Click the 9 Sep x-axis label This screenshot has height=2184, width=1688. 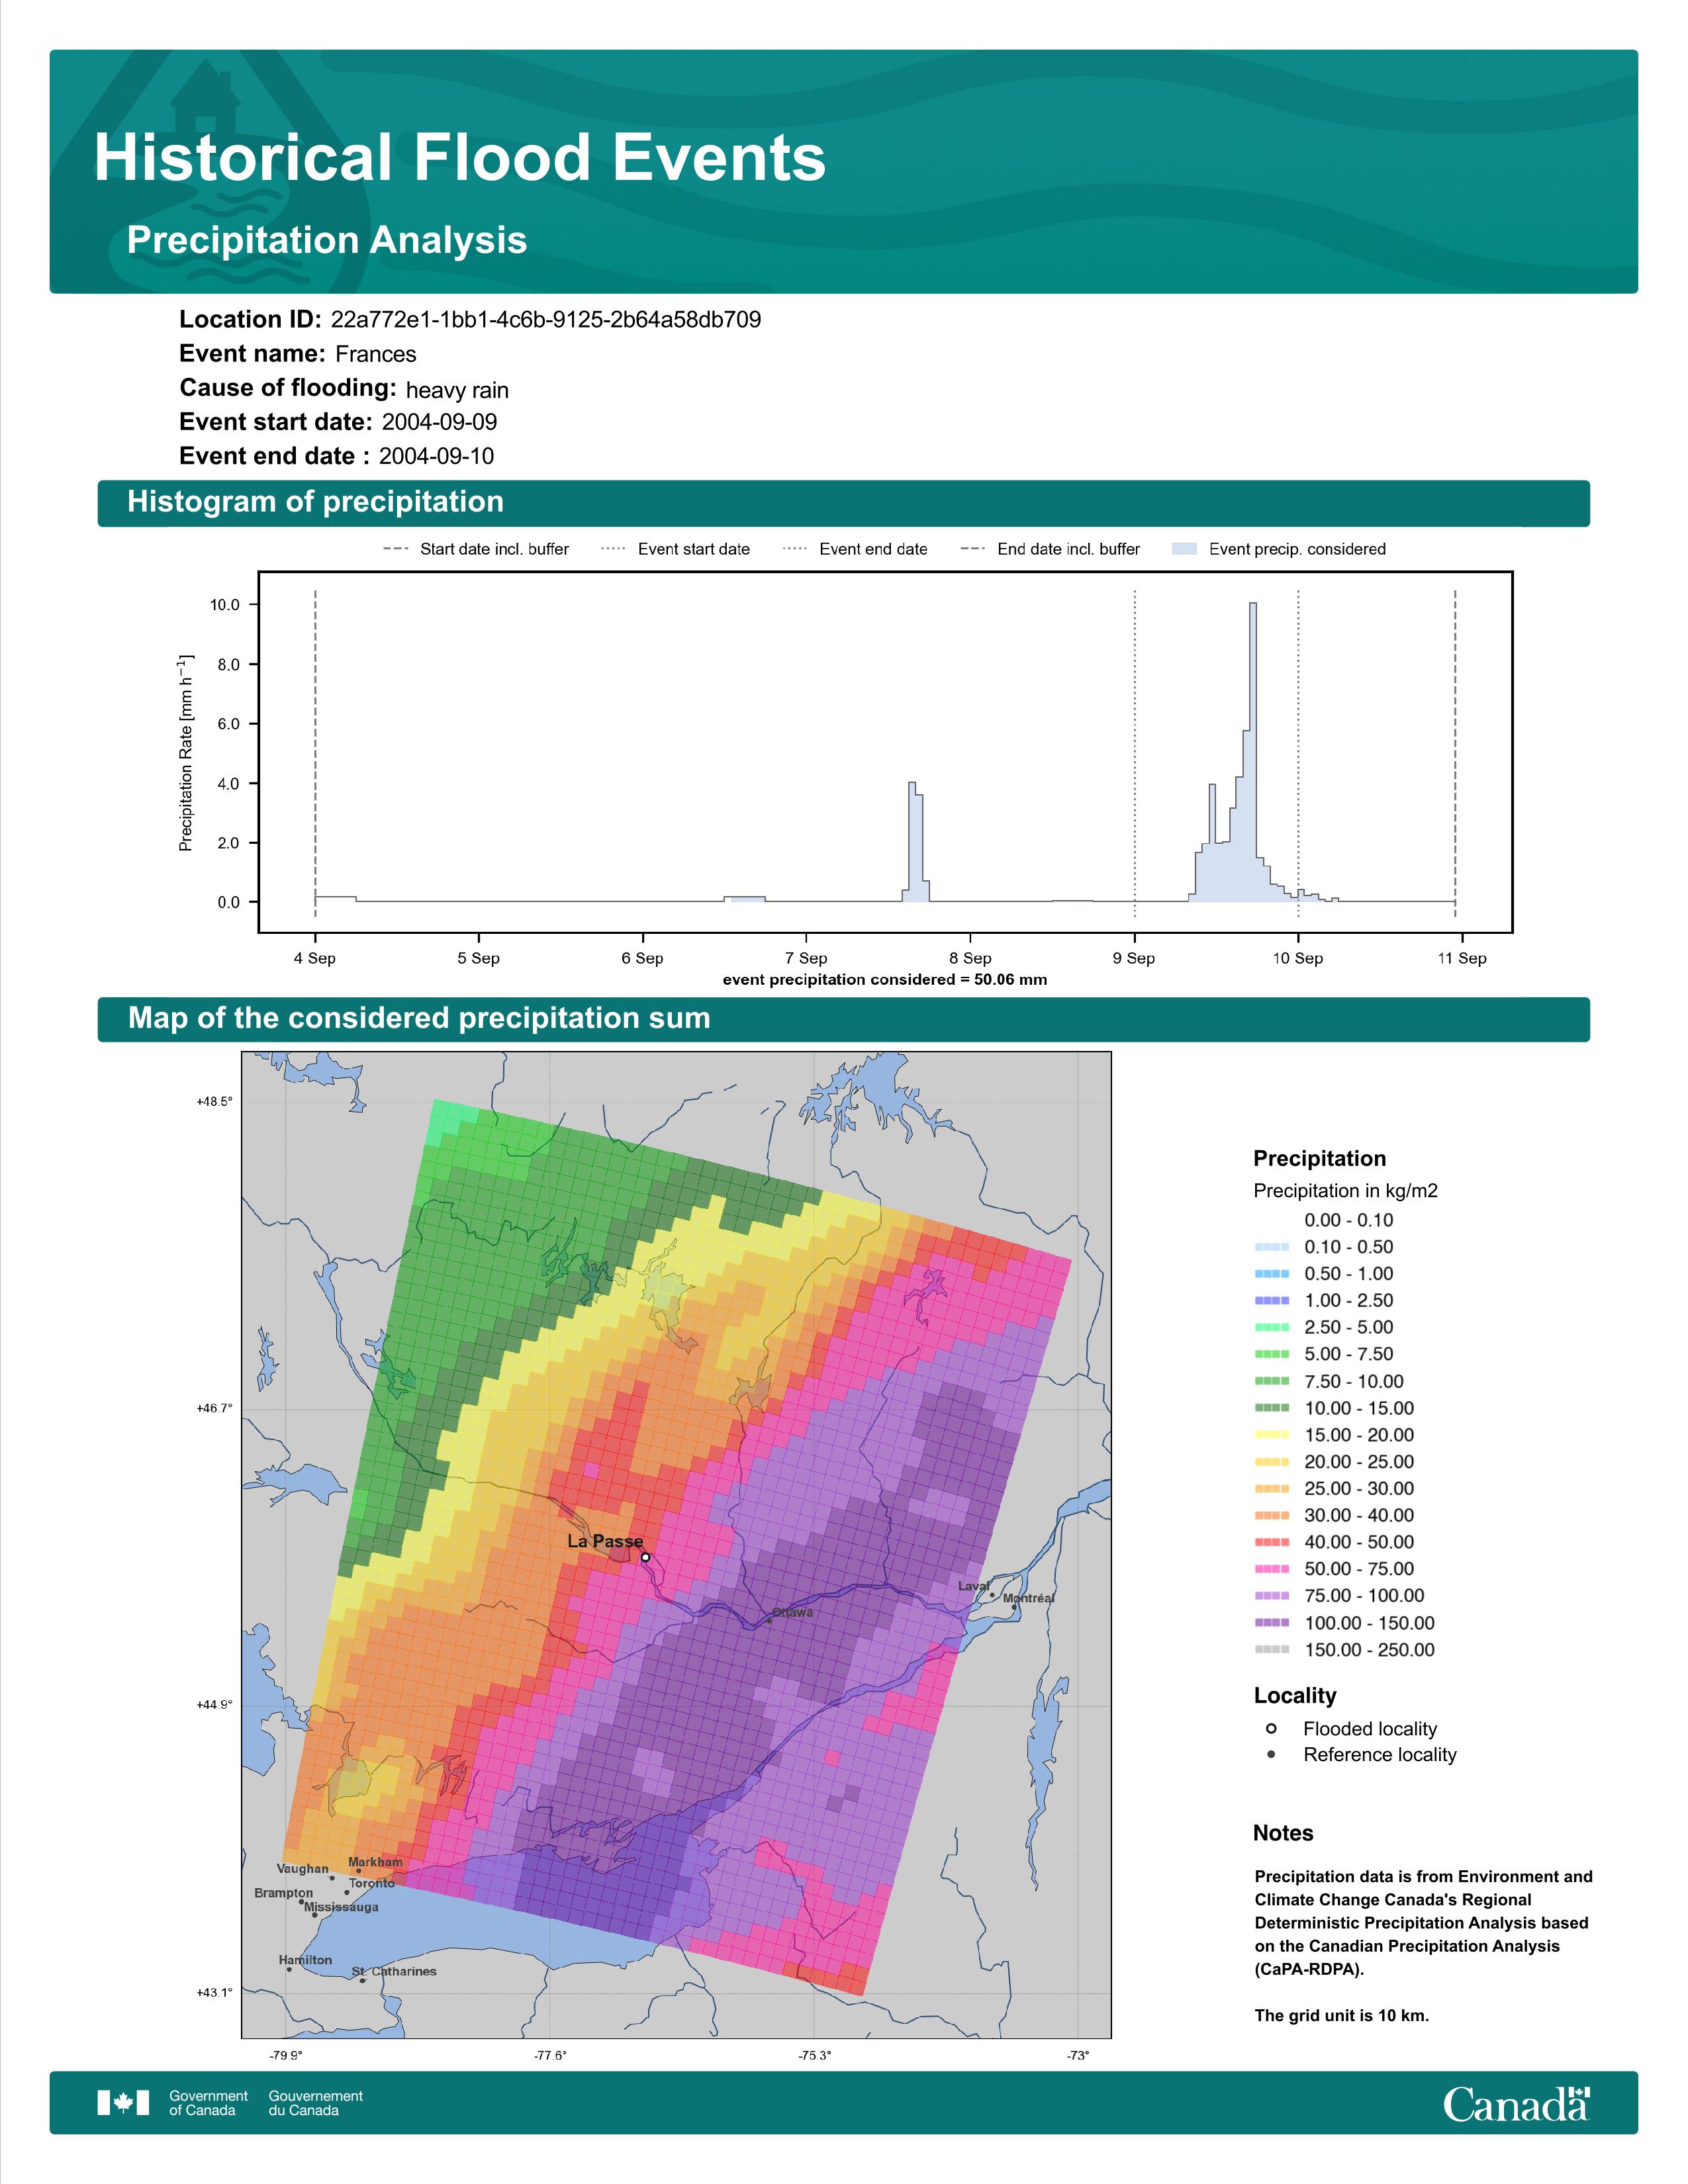coord(1134,958)
